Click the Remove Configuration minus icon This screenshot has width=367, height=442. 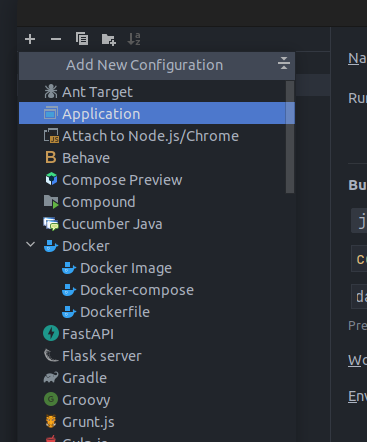tap(56, 39)
